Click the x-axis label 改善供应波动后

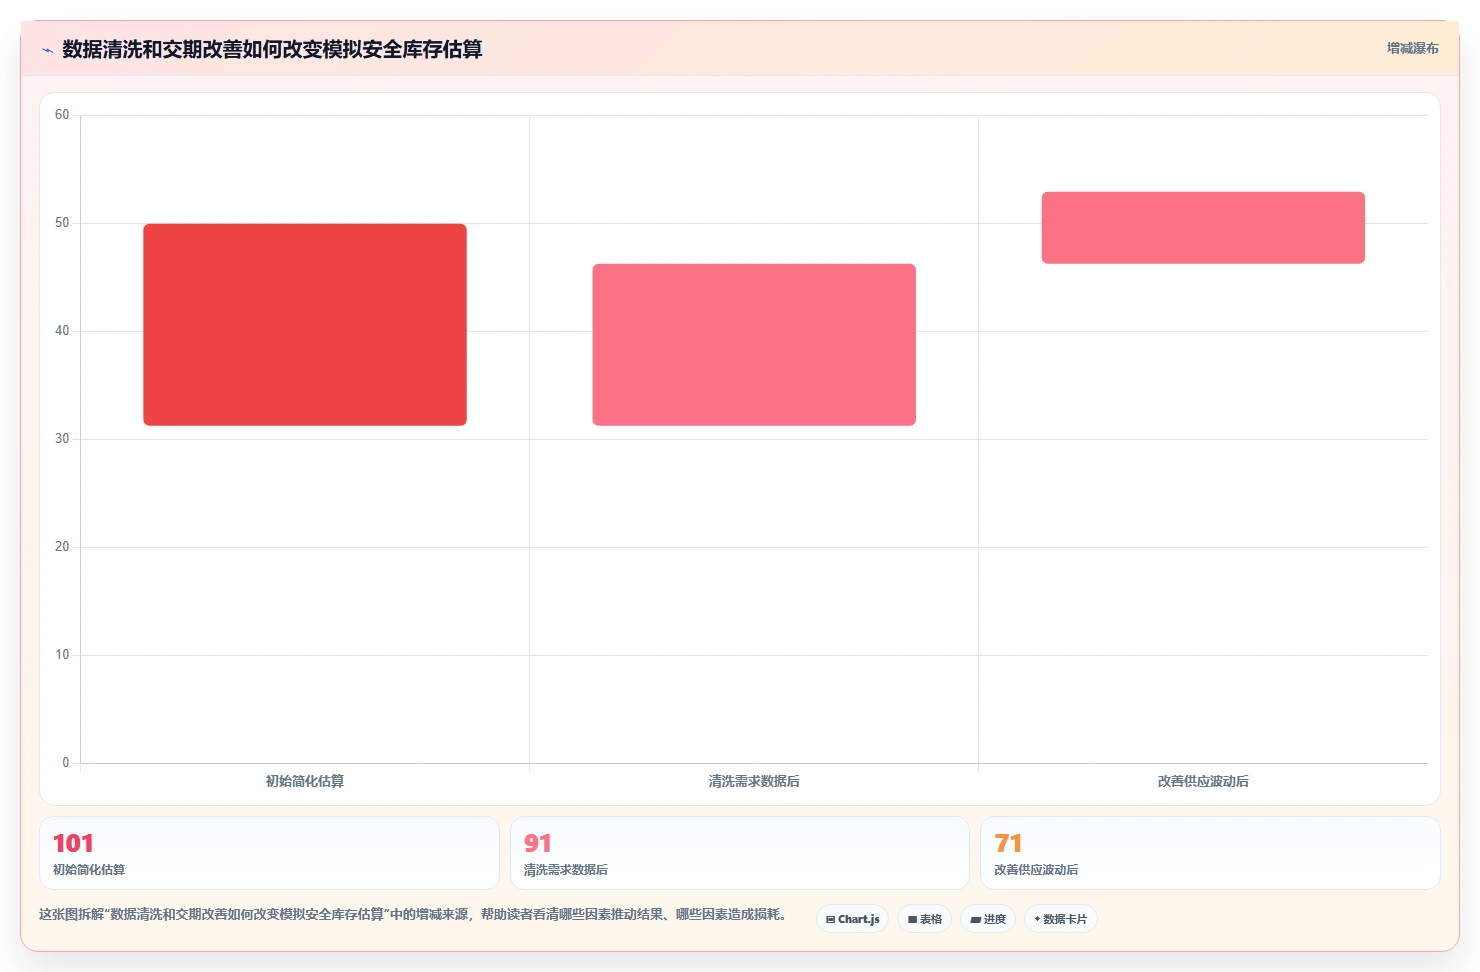coord(1203,781)
